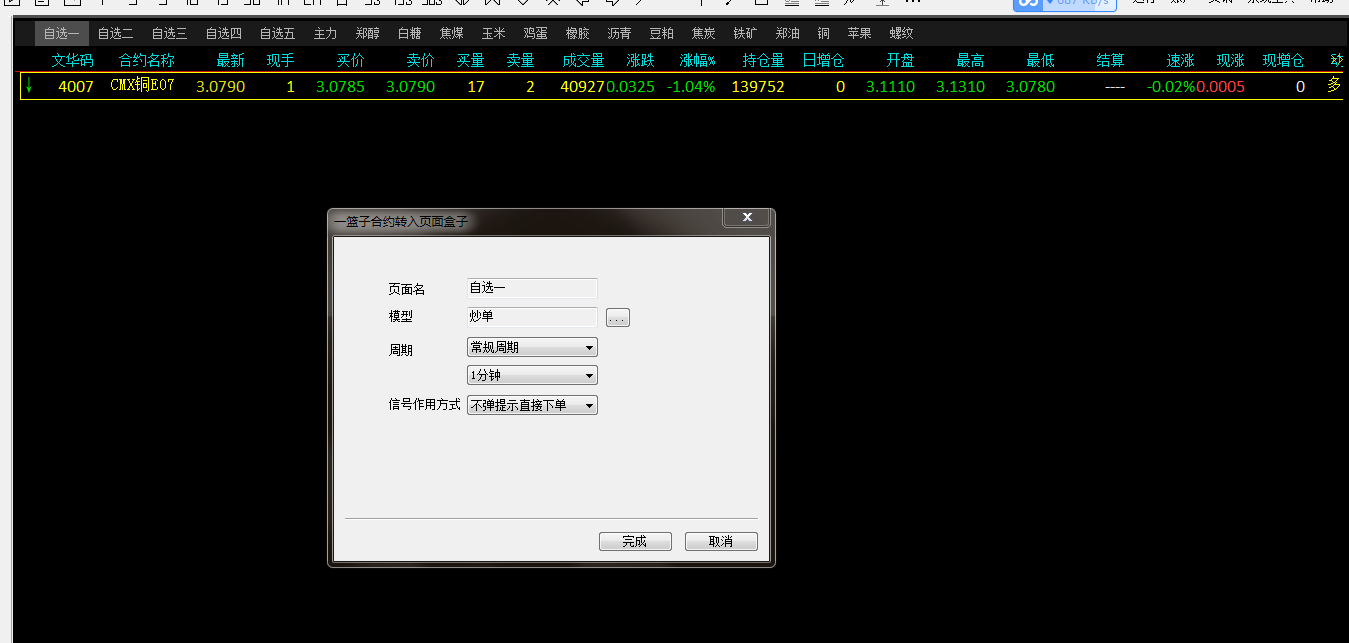Click the green down arrow in the contract row
Screen dimensions: 1349x643
pos(29,86)
